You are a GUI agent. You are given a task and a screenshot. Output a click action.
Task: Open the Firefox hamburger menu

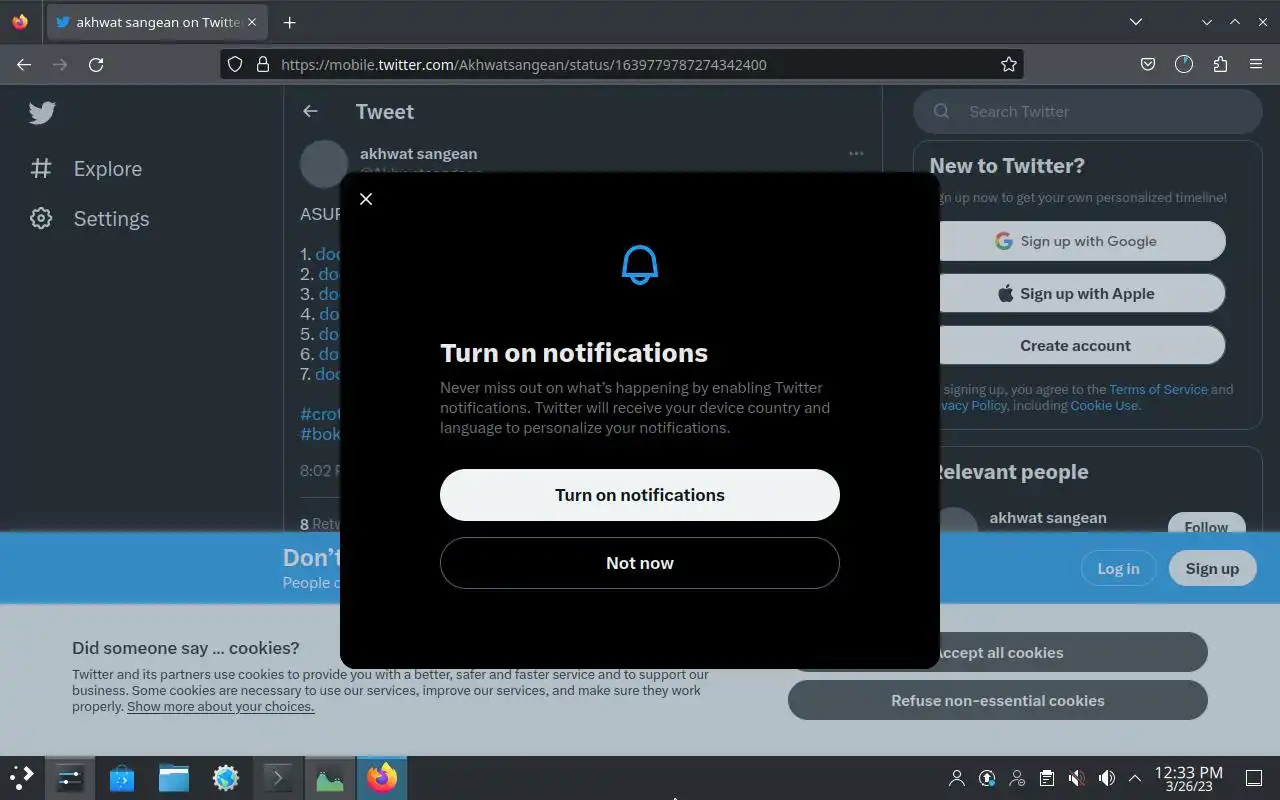(1256, 64)
